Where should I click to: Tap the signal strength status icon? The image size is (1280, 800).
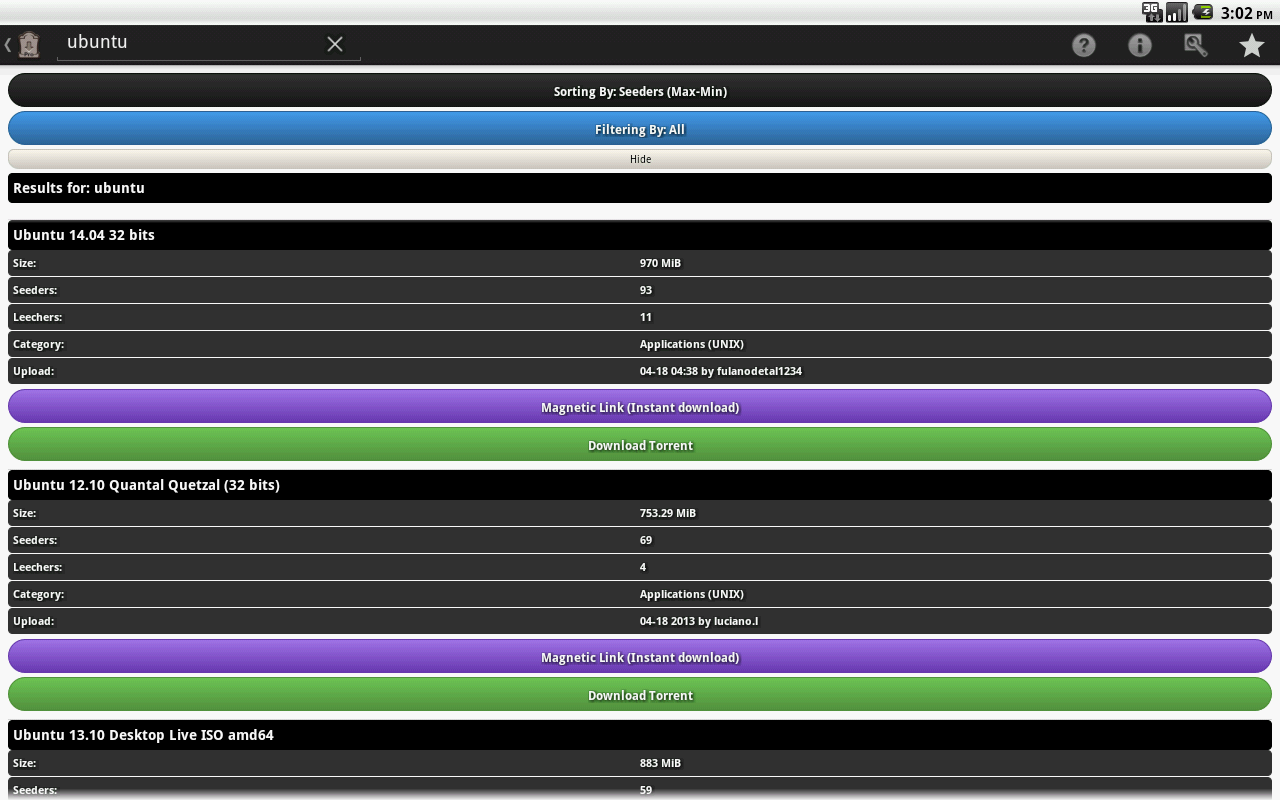[1177, 12]
